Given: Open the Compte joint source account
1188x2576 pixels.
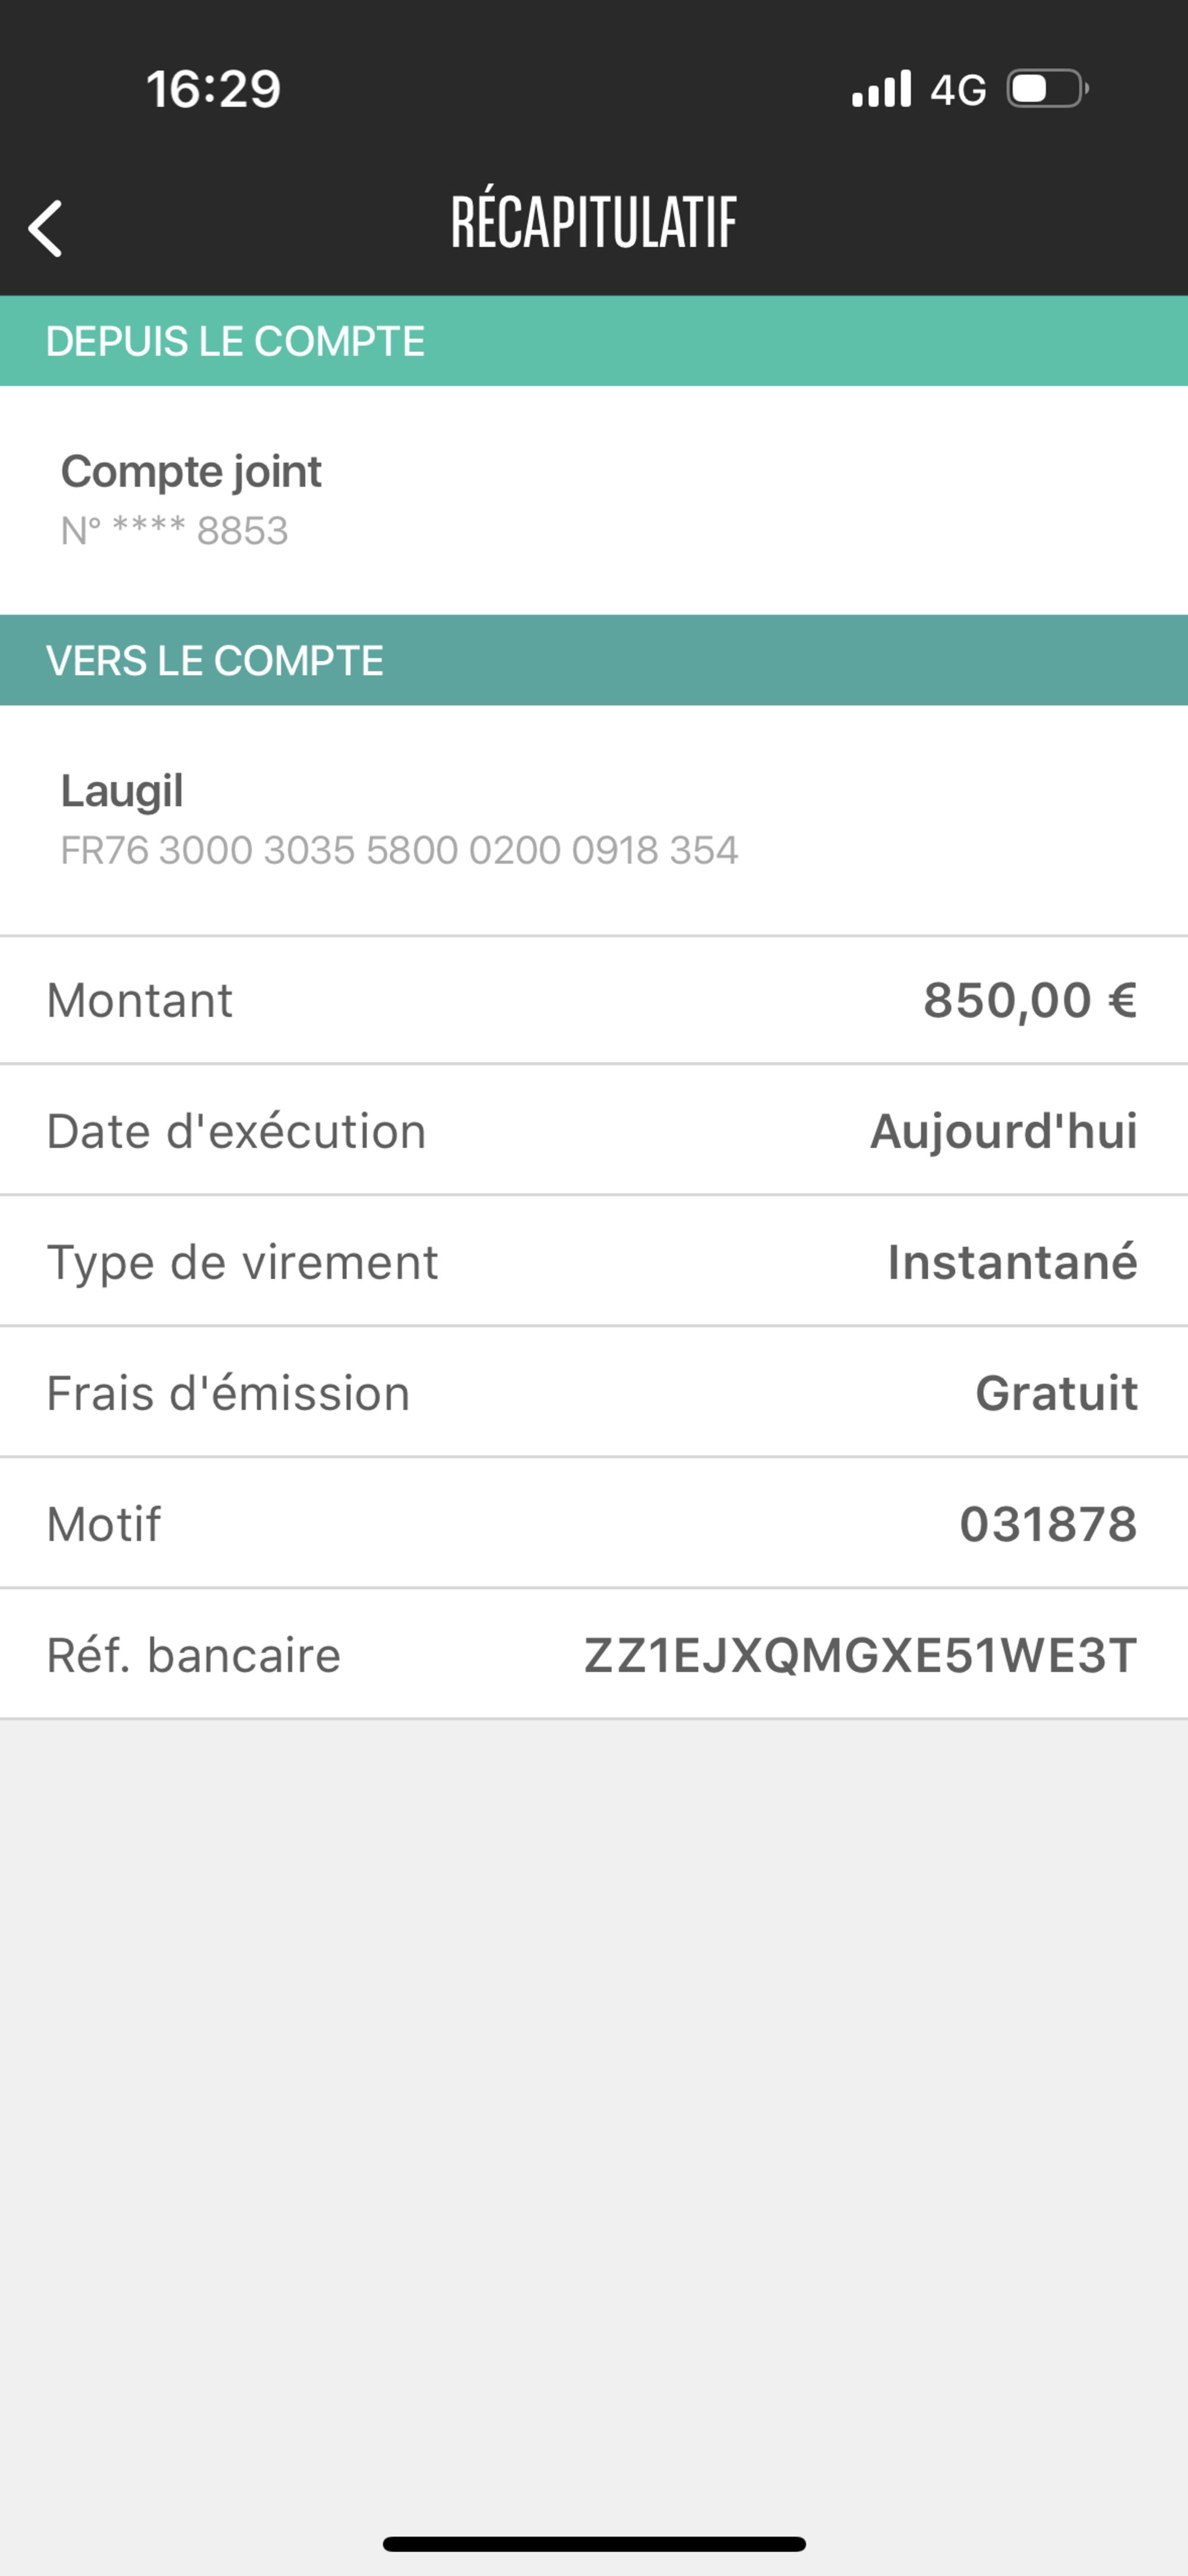Looking at the screenshot, I should 191,471.
